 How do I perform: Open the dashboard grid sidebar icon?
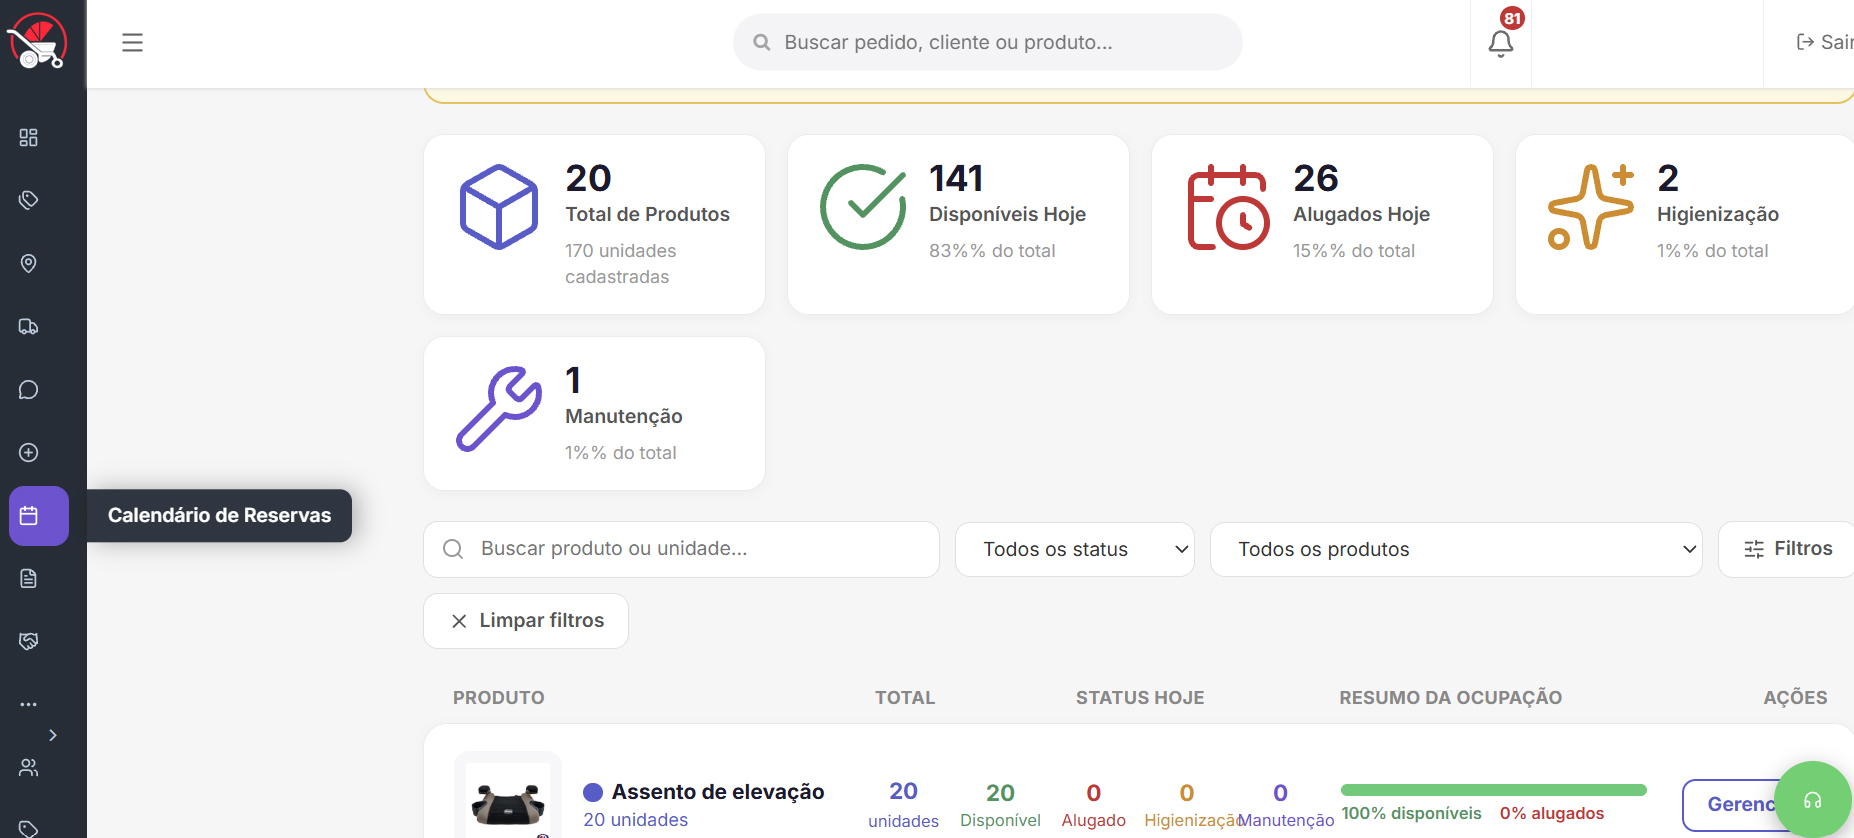tap(29, 137)
